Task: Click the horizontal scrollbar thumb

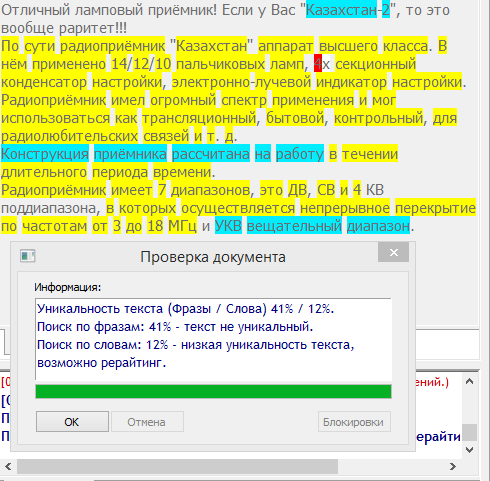Action: click(x=177, y=466)
